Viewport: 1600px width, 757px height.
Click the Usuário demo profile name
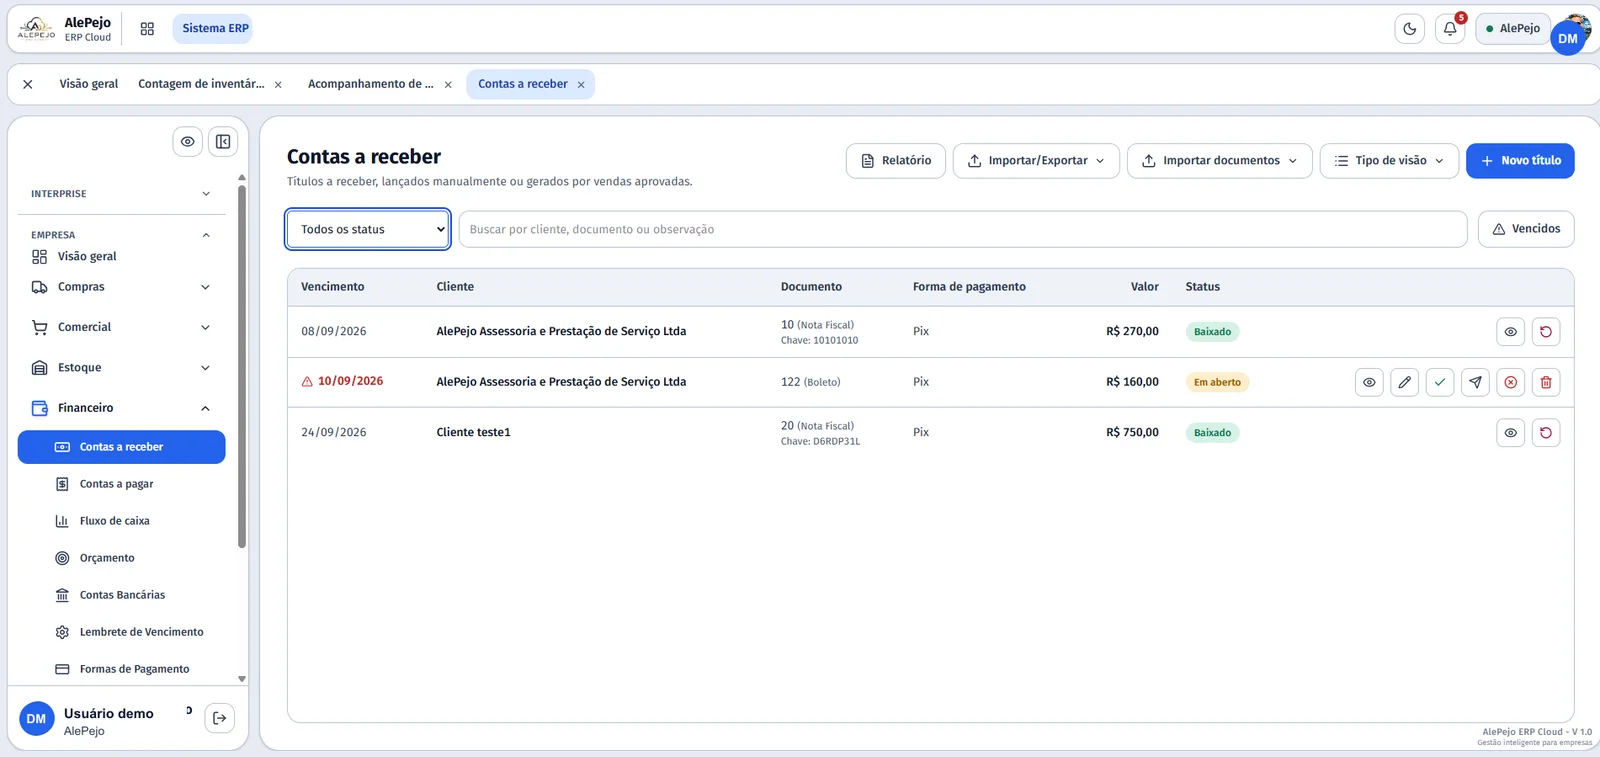108,714
